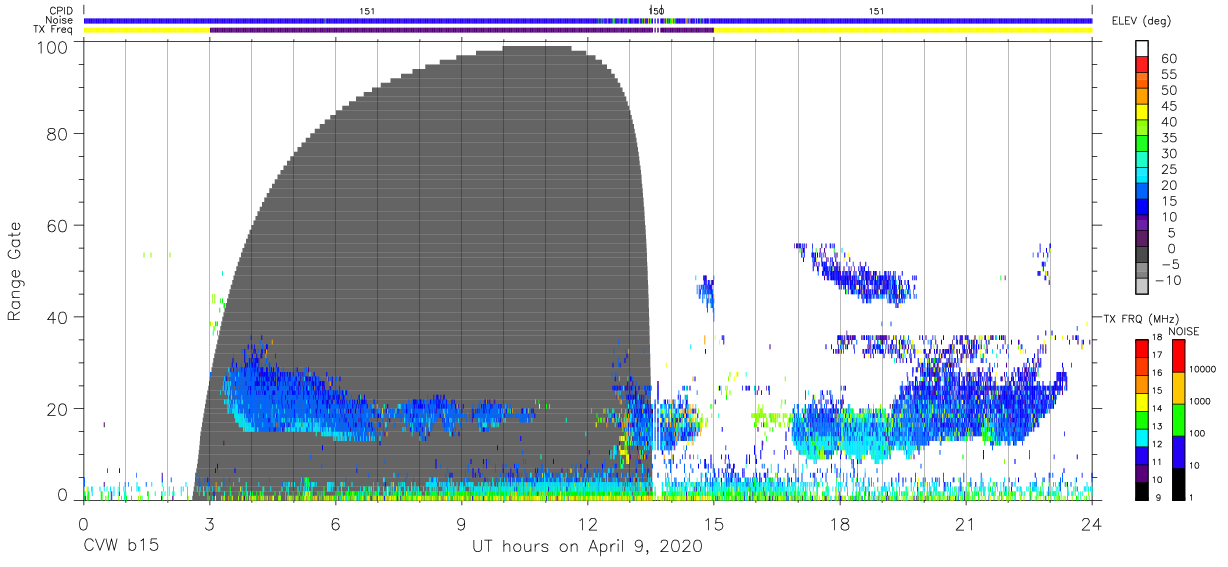The height and width of the screenshot is (567, 1228).
Task: Pick the black segment of TX FRQ colorbar
Action: [1141, 489]
